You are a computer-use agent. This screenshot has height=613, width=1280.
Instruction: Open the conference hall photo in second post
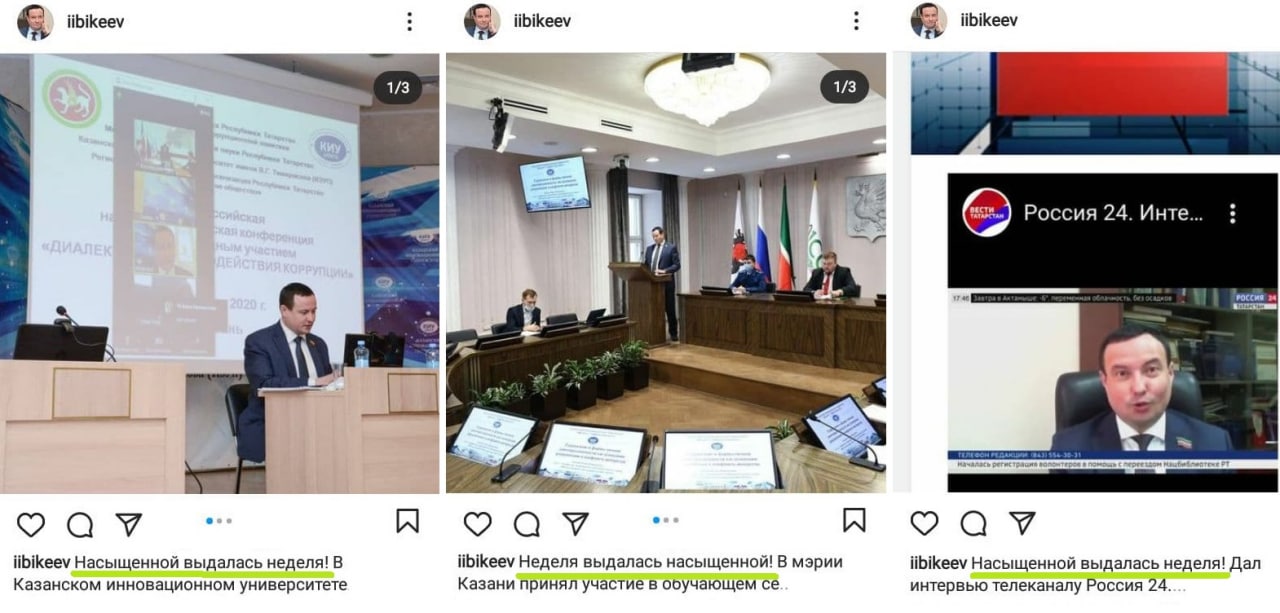coord(666,272)
